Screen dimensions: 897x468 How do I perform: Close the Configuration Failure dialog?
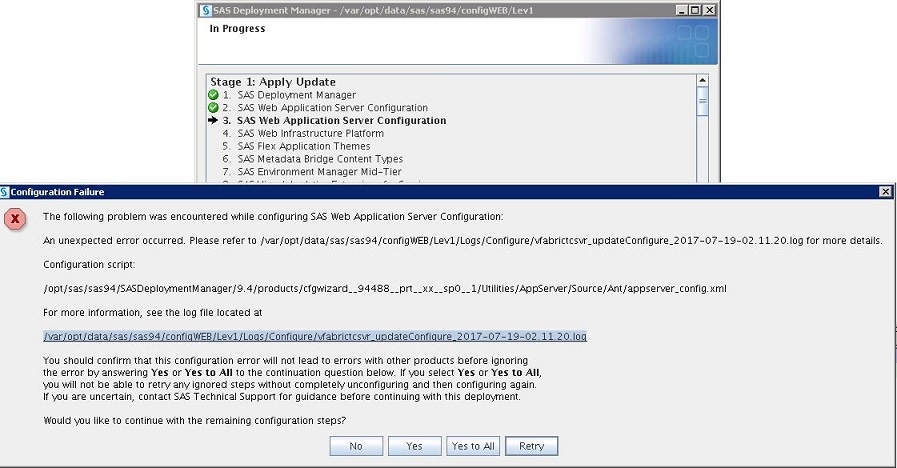(x=885, y=191)
